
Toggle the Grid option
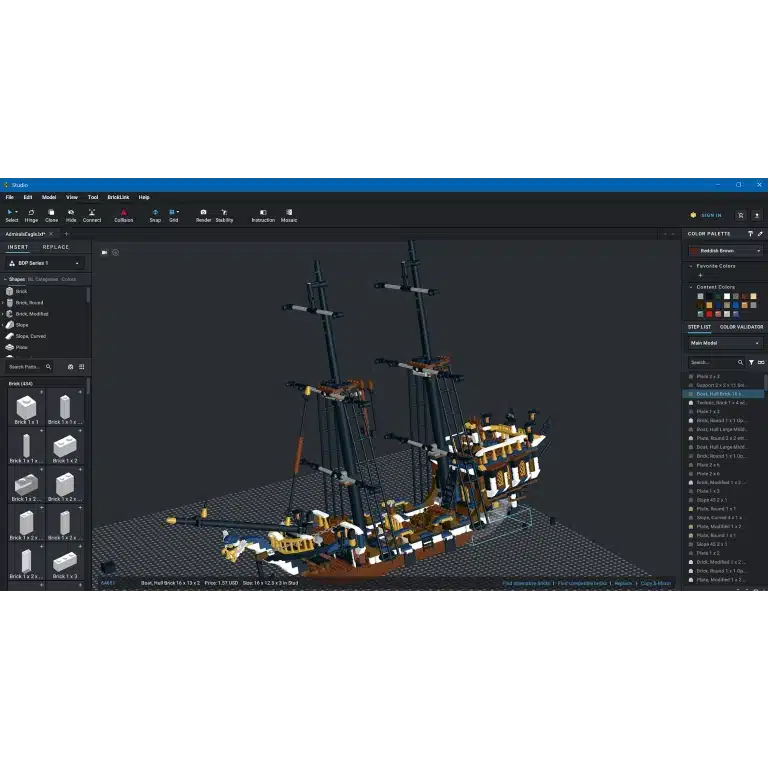click(172, 216)
